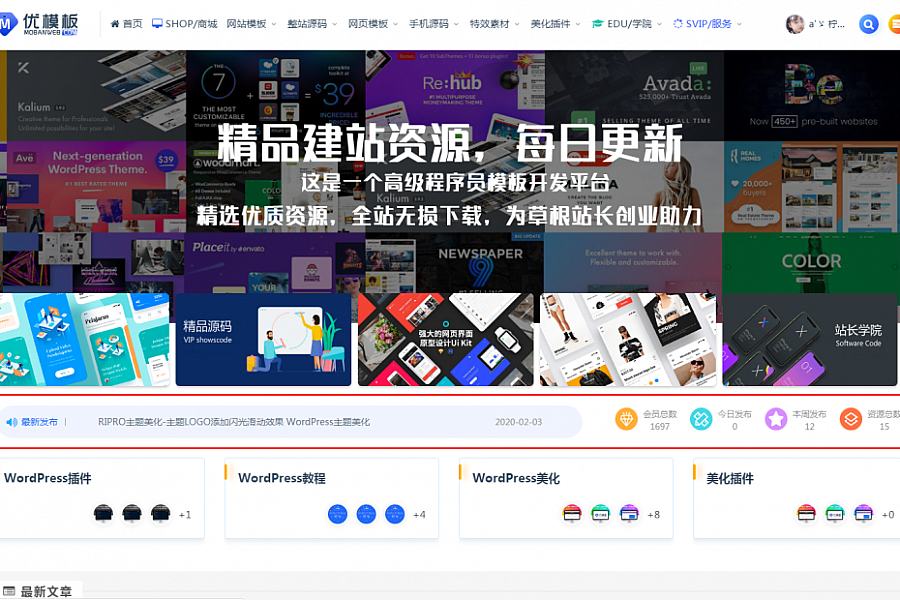900x600 pixels.
Task: Open the fashion shop template card
Action: 627,339
